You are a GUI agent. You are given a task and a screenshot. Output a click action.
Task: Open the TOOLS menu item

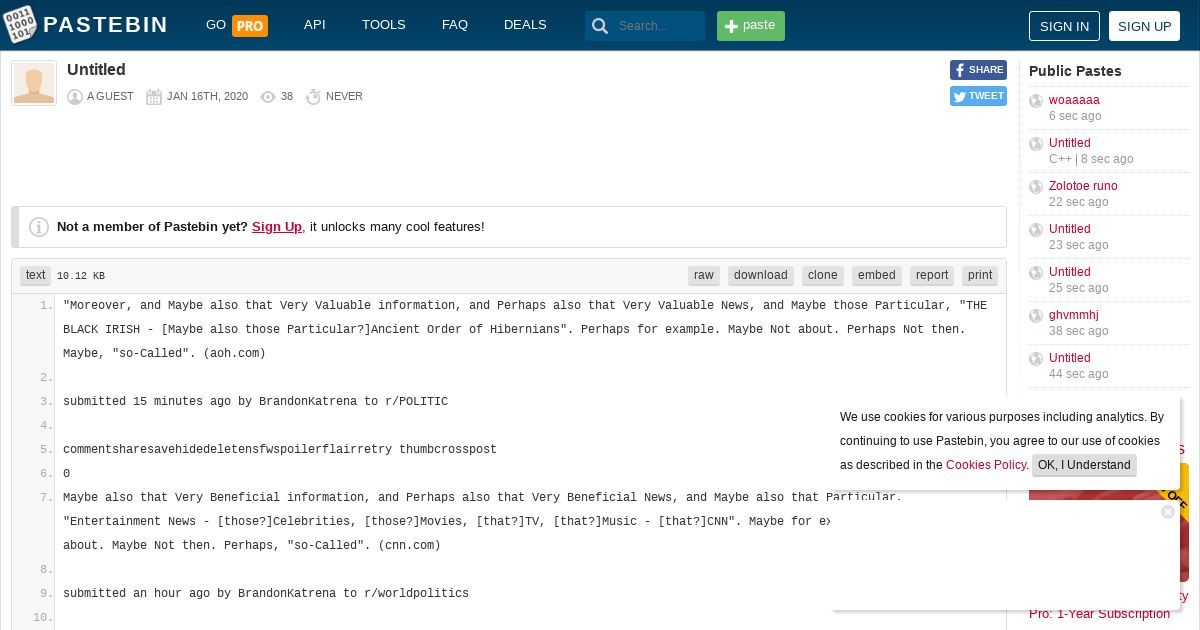click(x=384, y=25)
